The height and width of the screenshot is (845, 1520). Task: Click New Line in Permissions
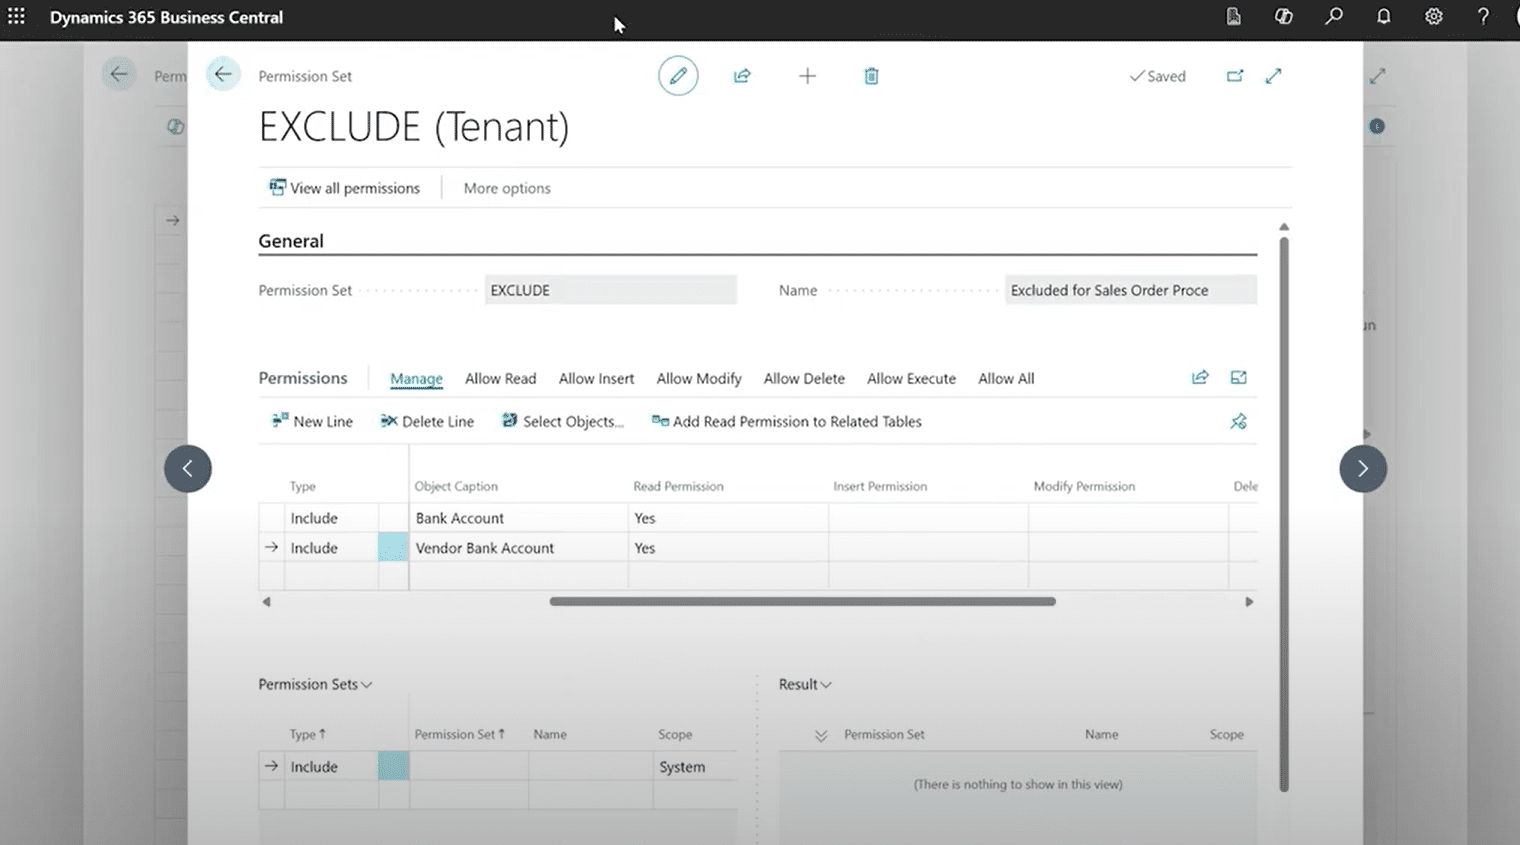pyautogui.click(x=312, y=421)
